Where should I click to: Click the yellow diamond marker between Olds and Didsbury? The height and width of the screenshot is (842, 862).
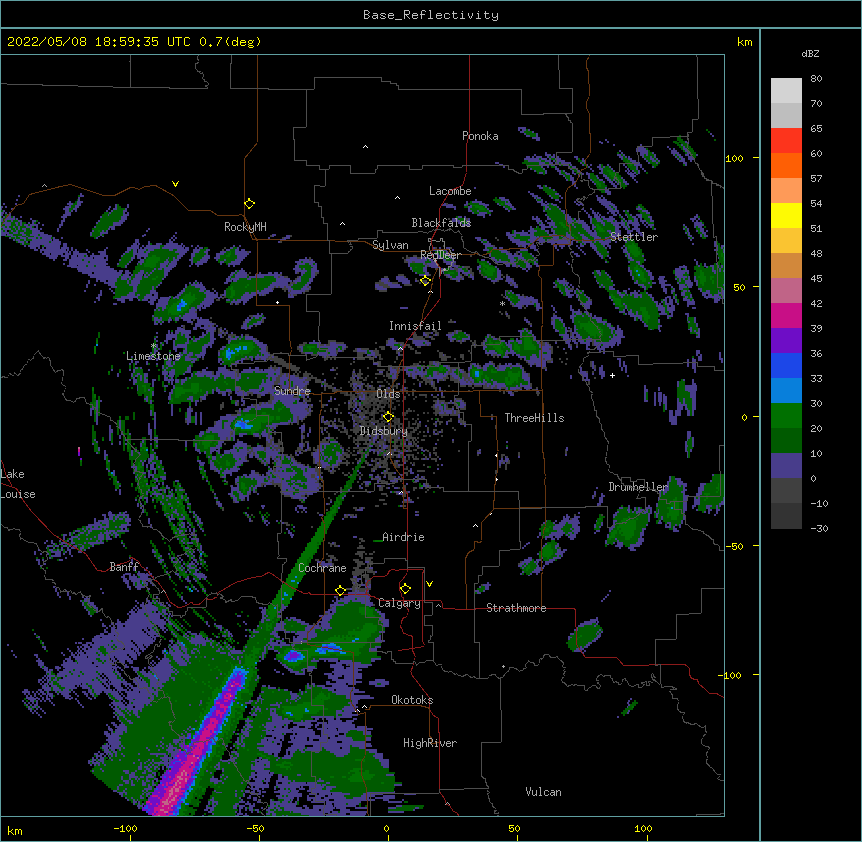[x=388, y=417]
